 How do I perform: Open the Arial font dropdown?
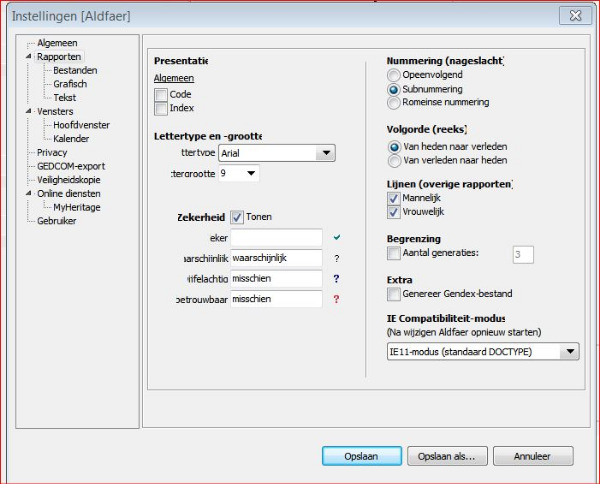point(324,153)
